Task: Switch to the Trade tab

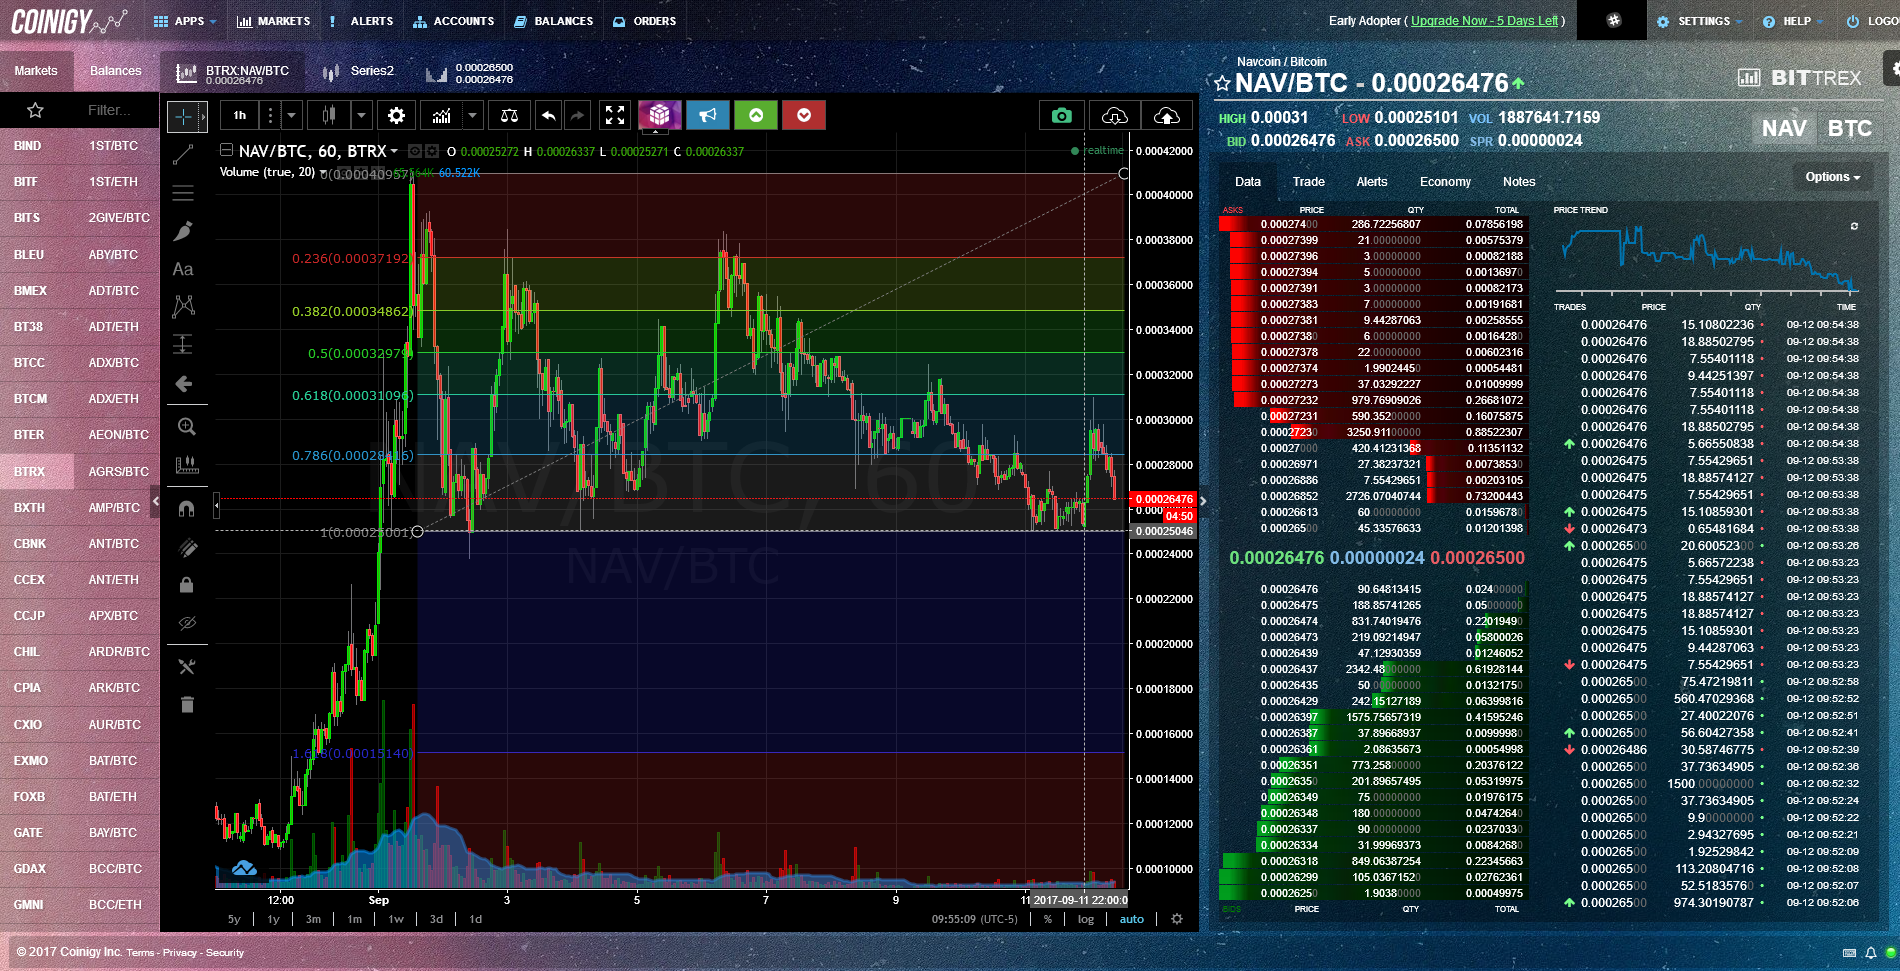Action: pyautogui.click(x=1308, y=182)
